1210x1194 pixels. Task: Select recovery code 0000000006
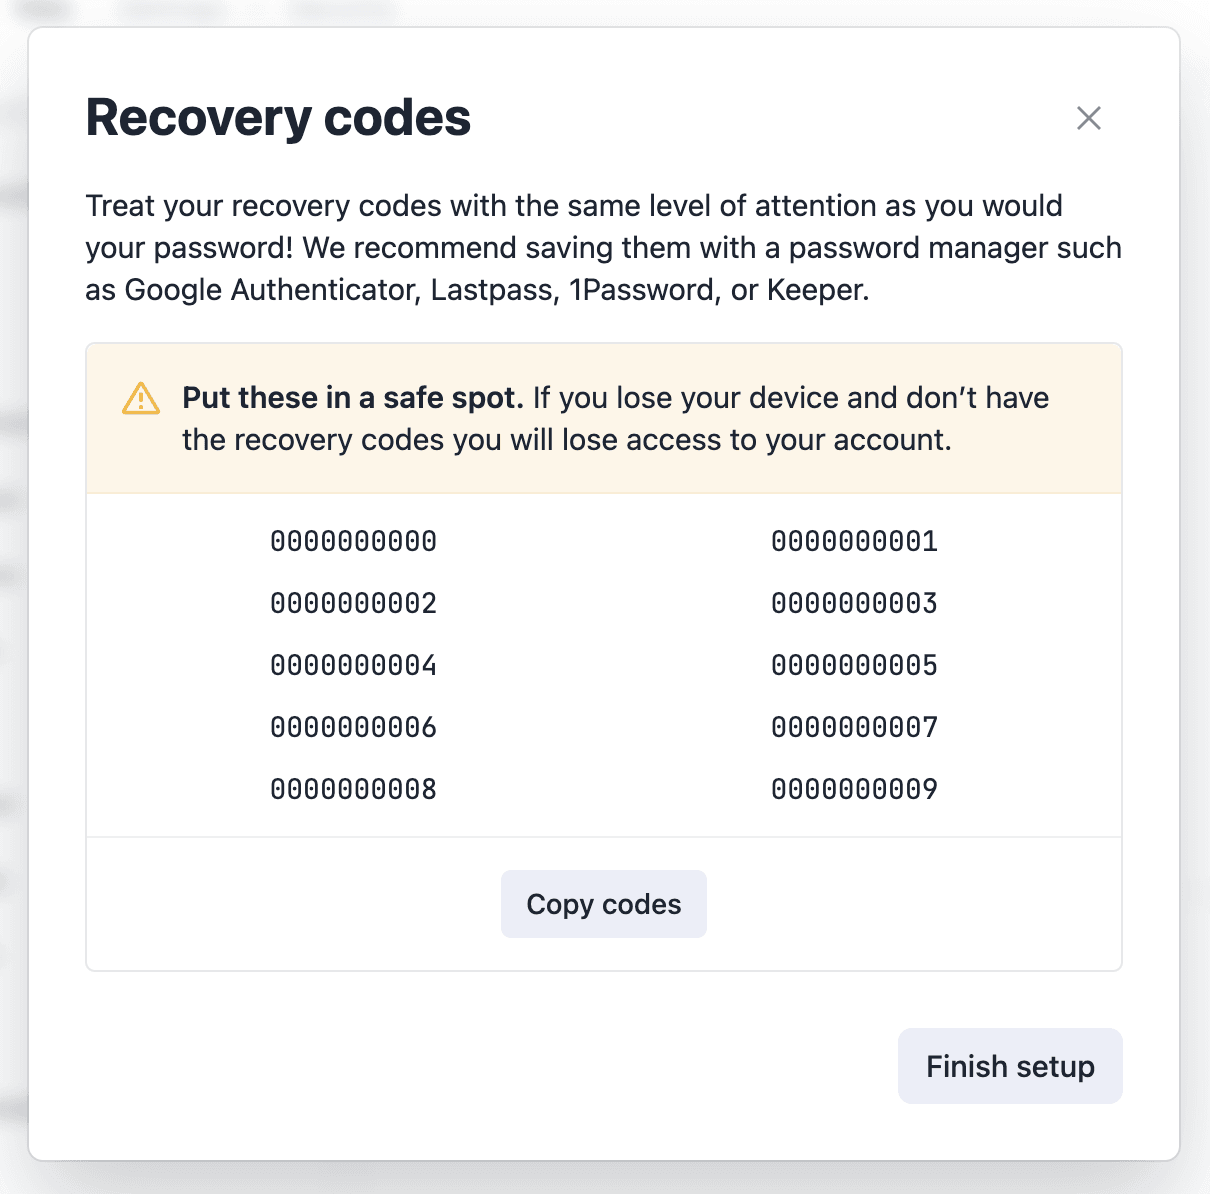pyautogui.click(x=352, y=727)
